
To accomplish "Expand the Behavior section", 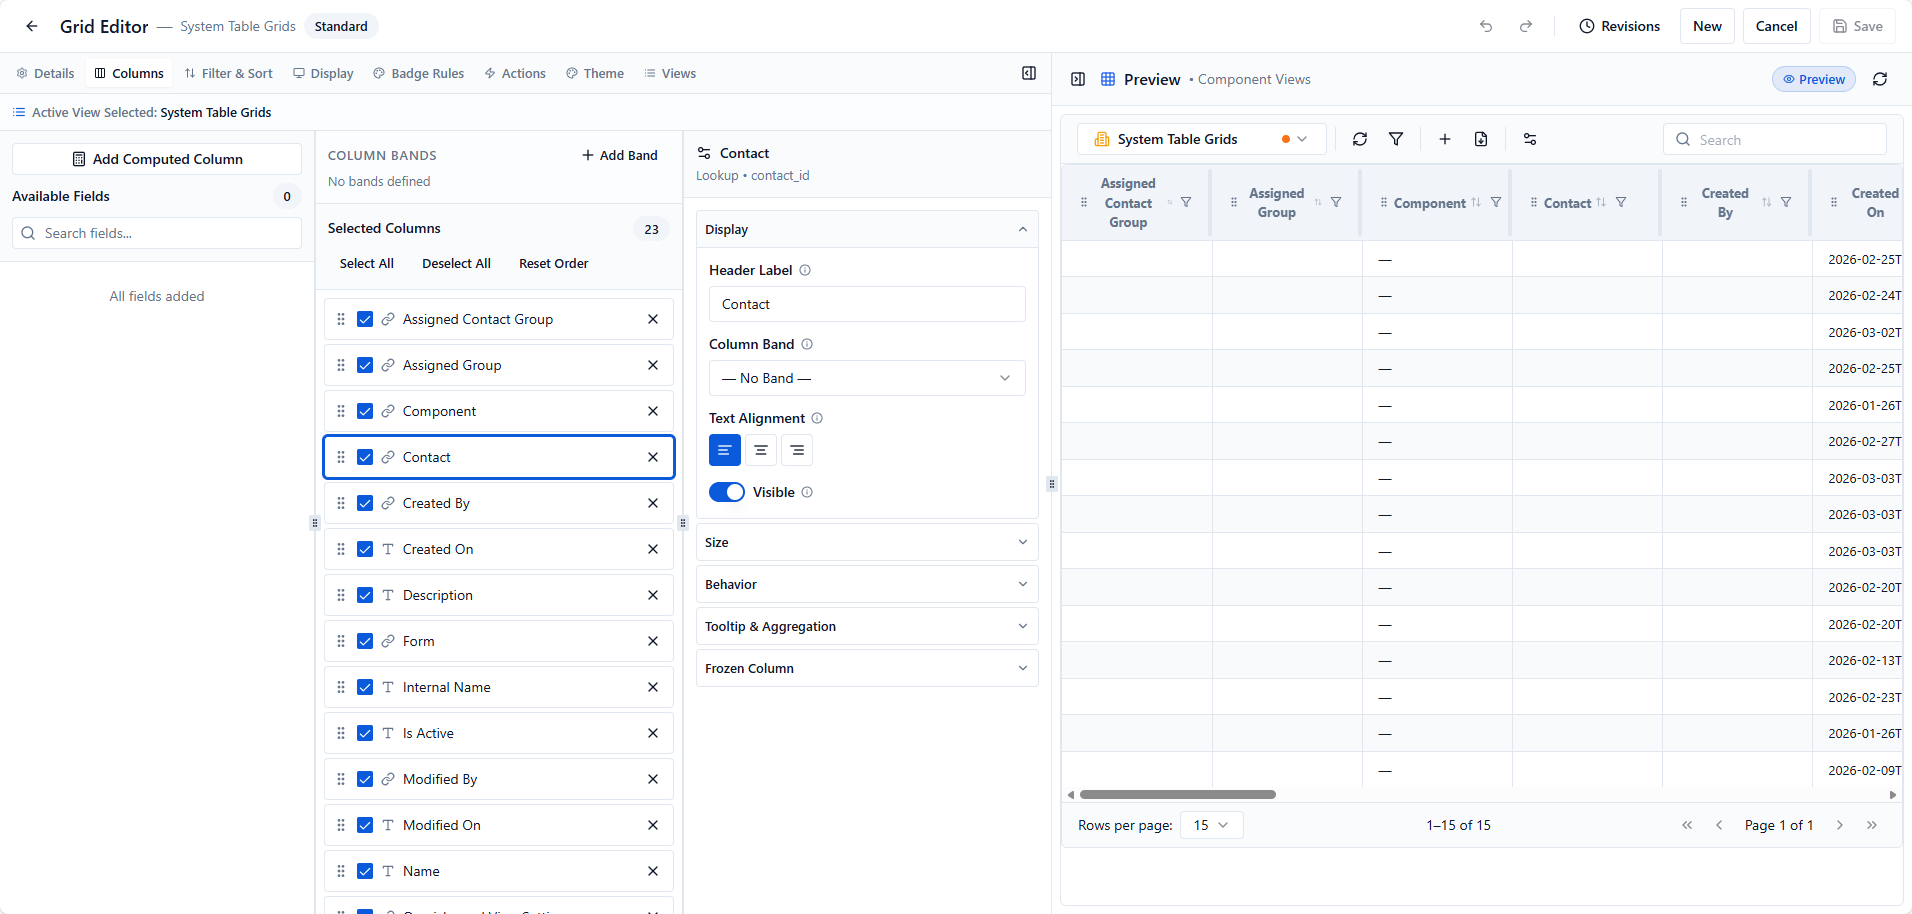I will [867, 584].
